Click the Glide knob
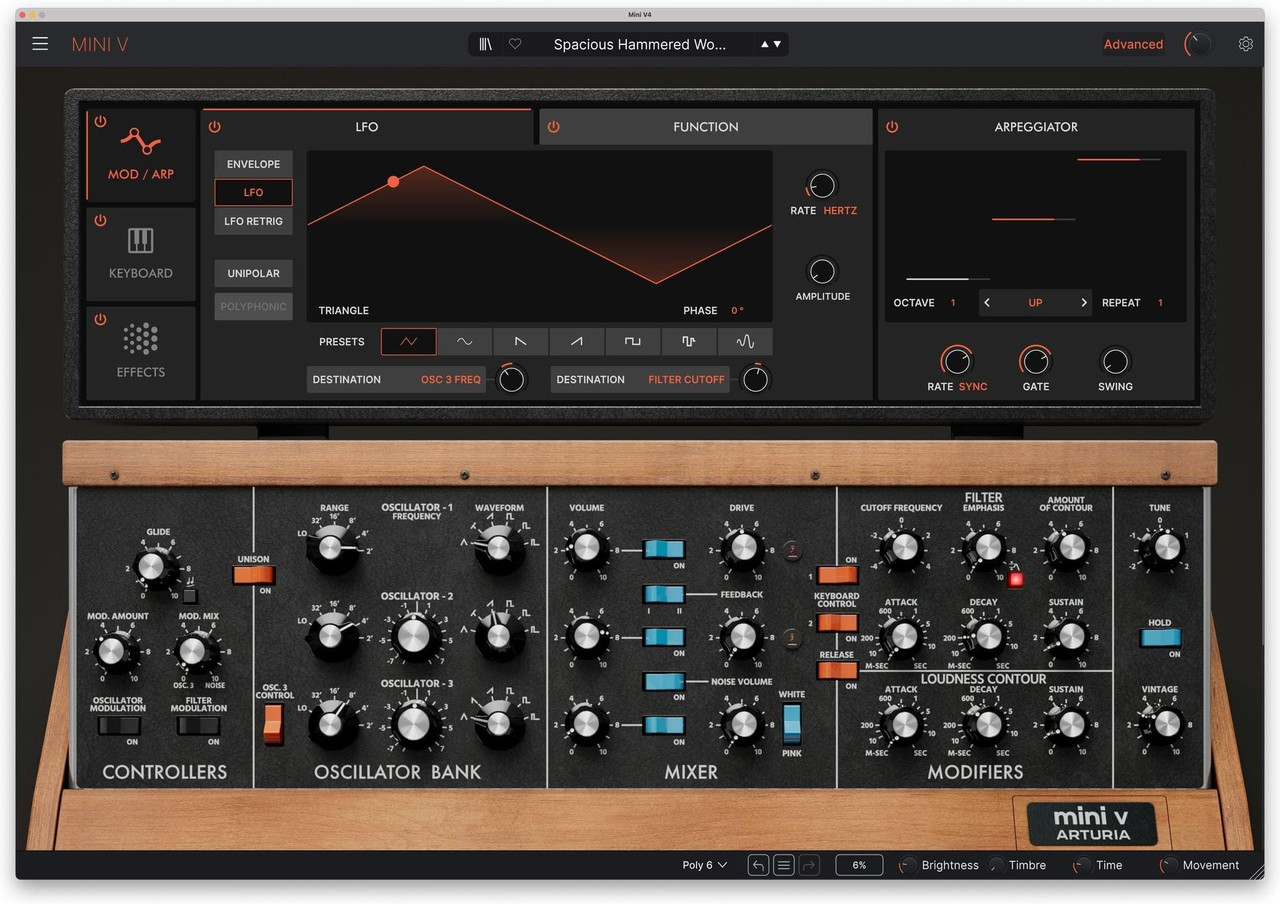 click(151, 567)
